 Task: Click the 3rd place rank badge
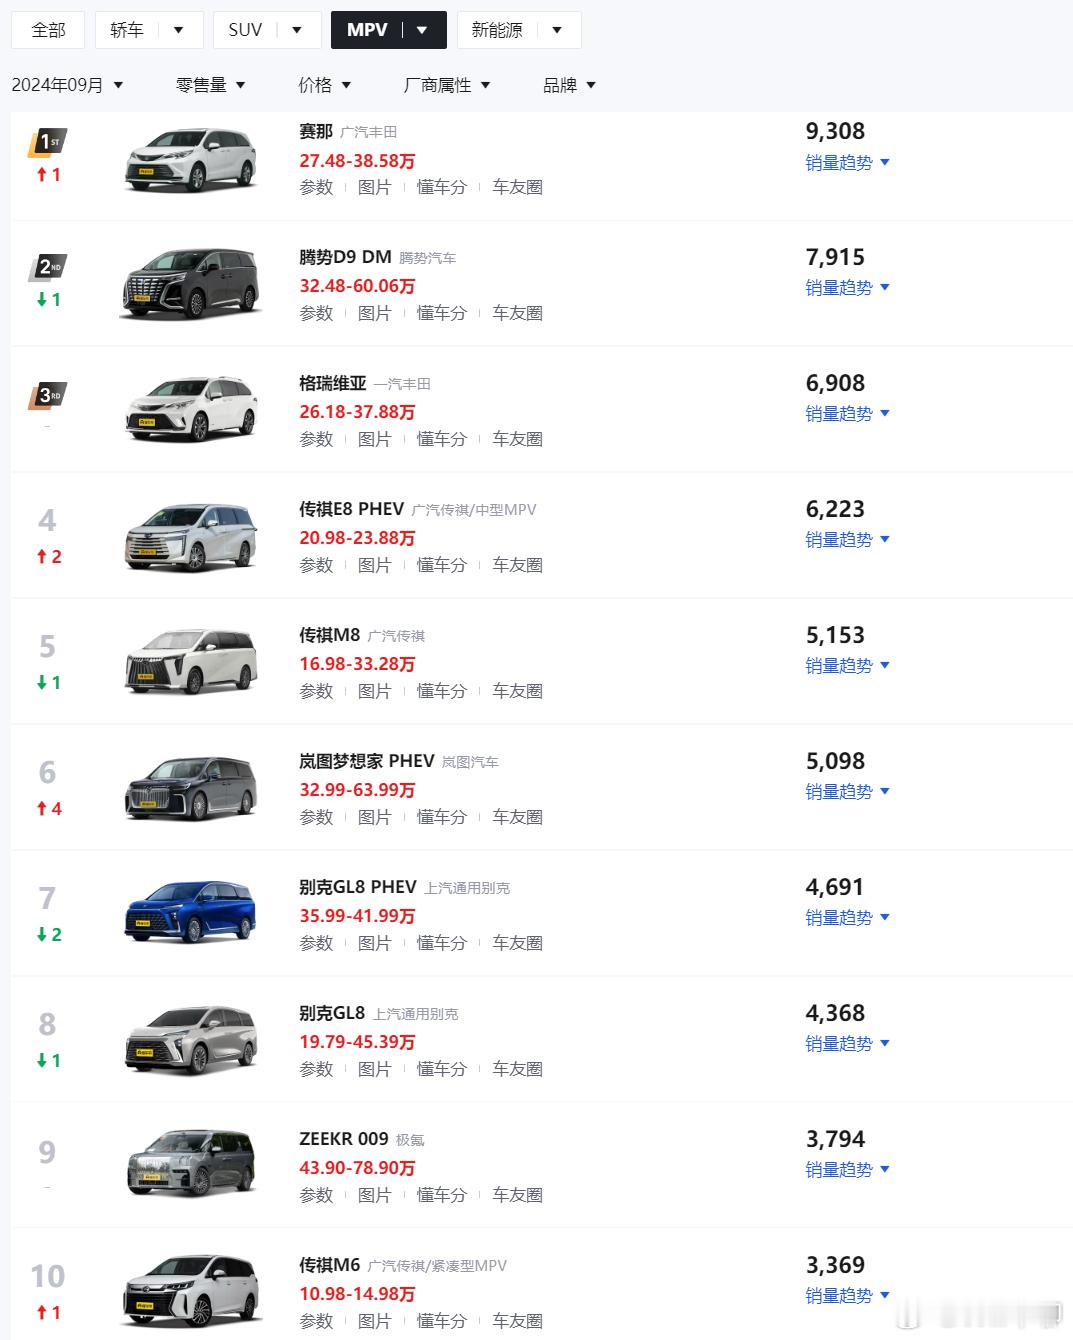click(47, 395)
